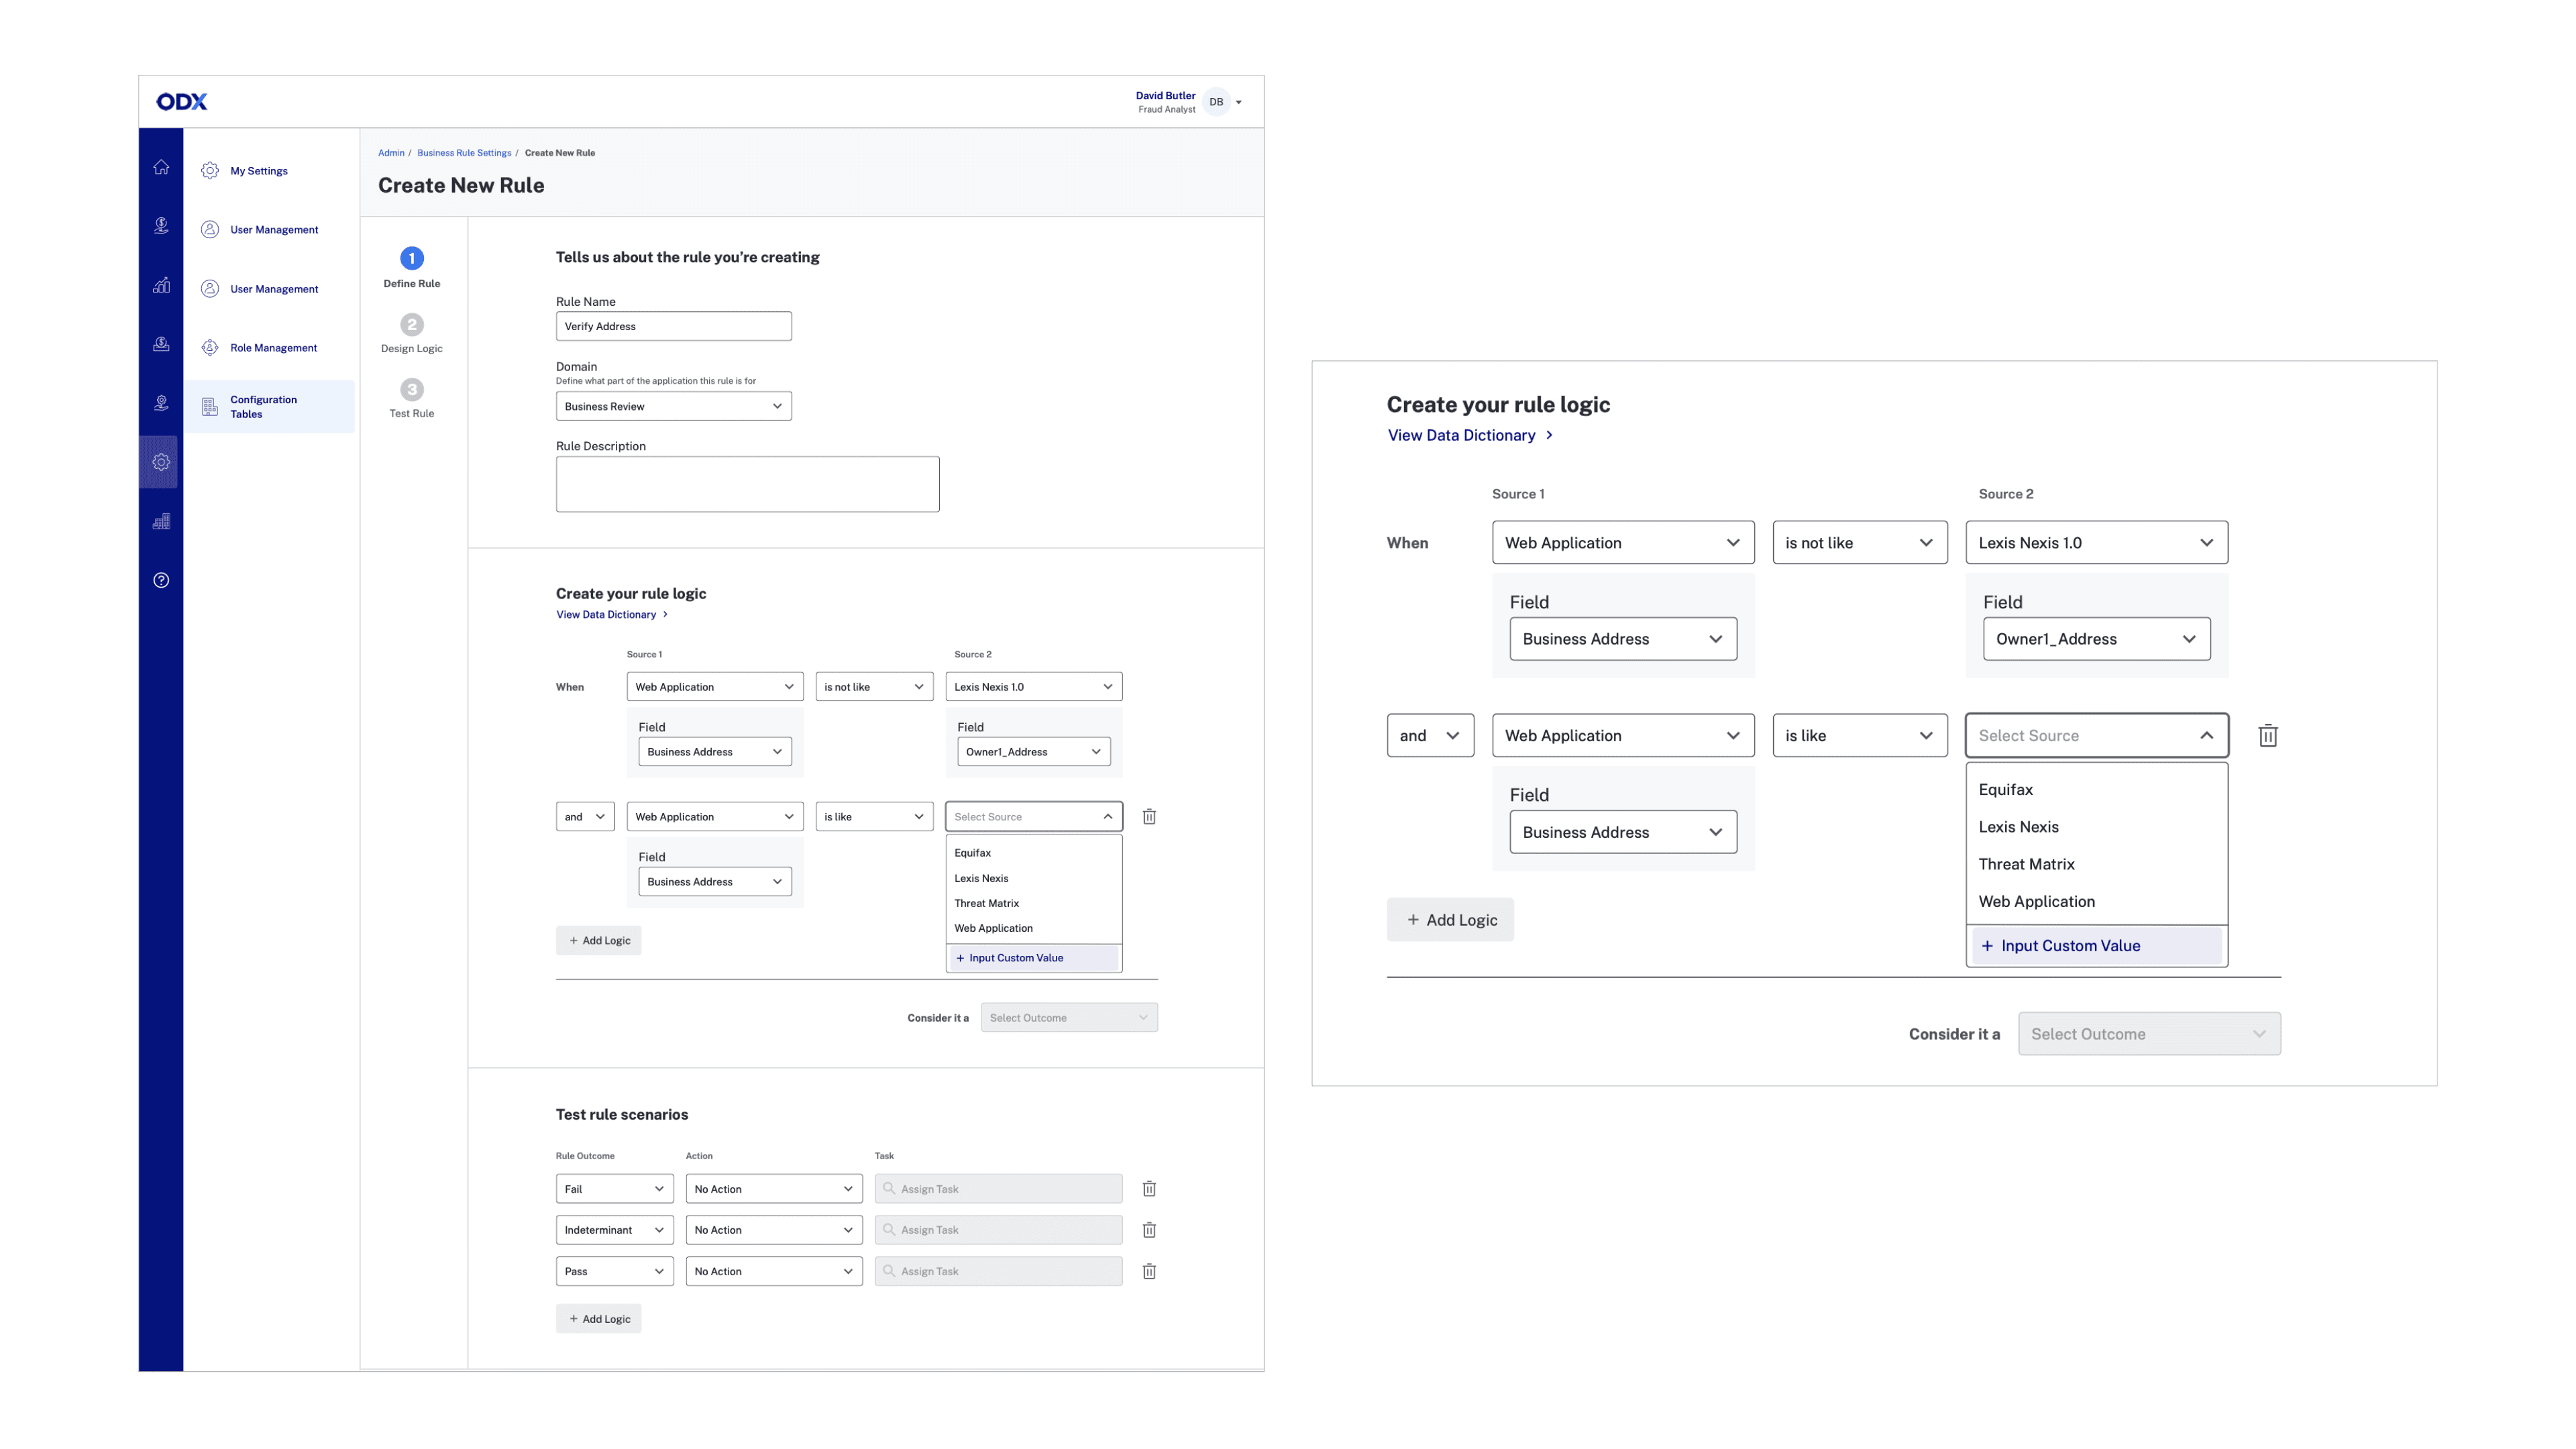Click trash icon beside enlarged Select Source
Viewport: 2576px width, 1449px height.
tap(2267, 736)
